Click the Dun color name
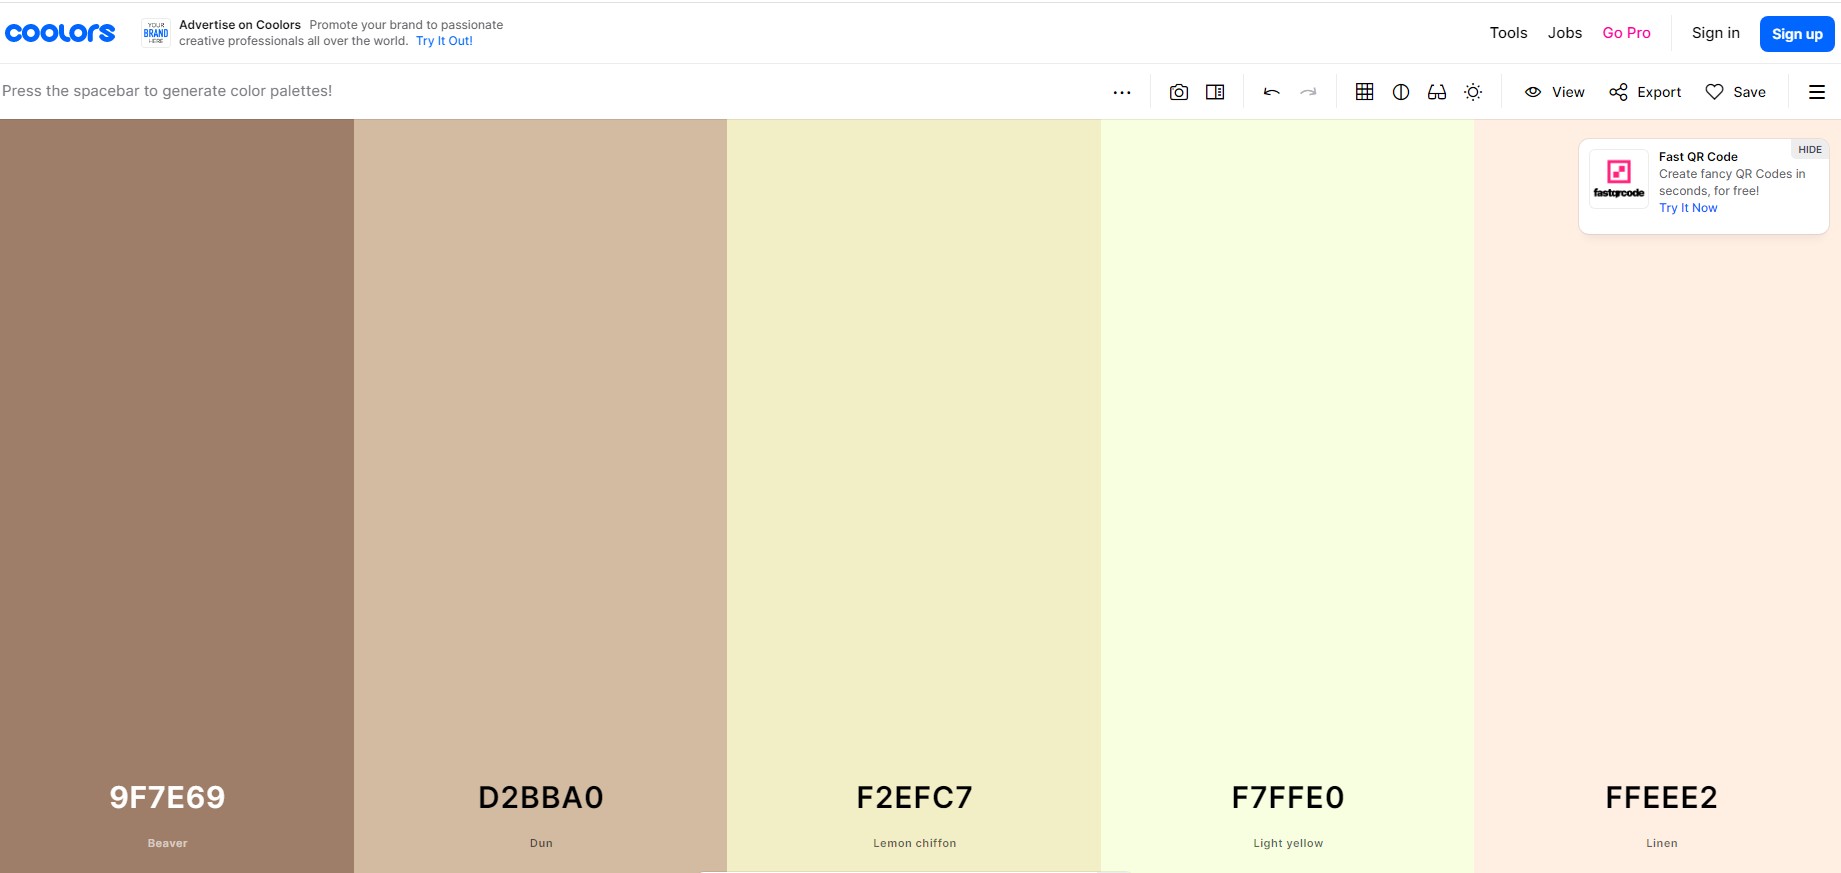This screenshot has width=1841, height=873. coord(541,843)
